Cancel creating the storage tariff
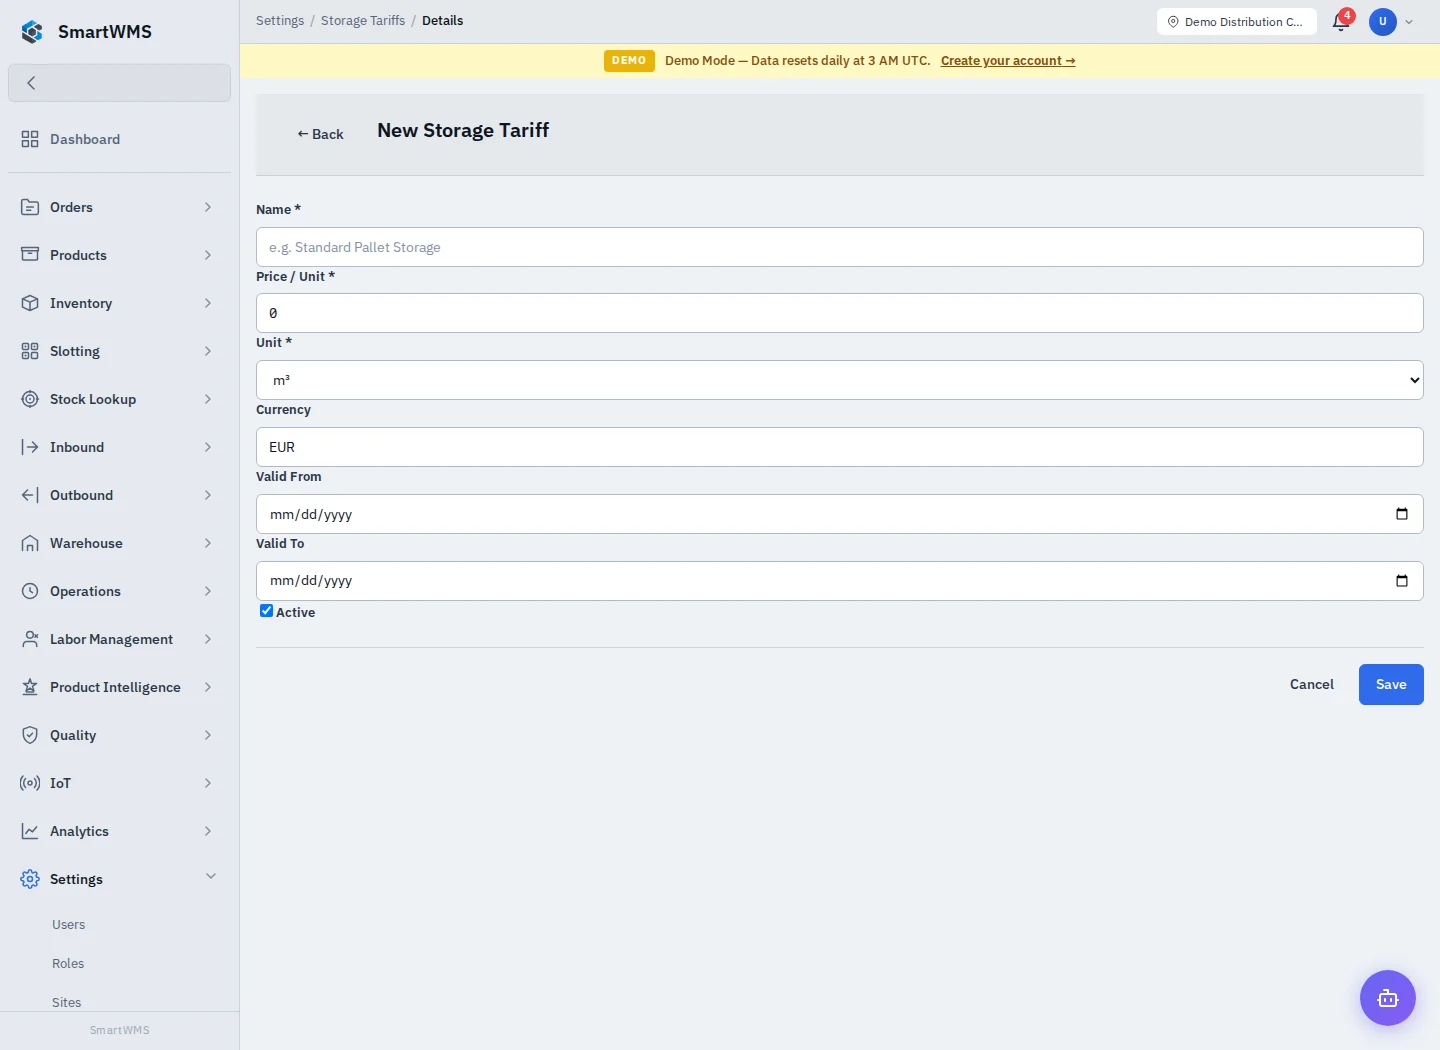 [1312, 685]
